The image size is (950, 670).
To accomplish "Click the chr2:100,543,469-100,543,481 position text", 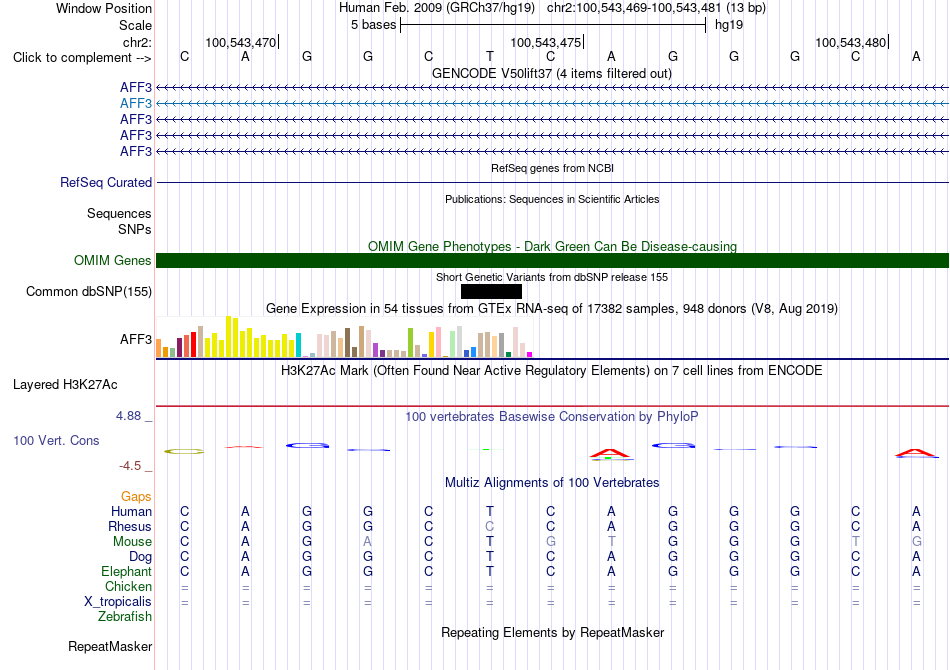I will (x=634, y=8).
